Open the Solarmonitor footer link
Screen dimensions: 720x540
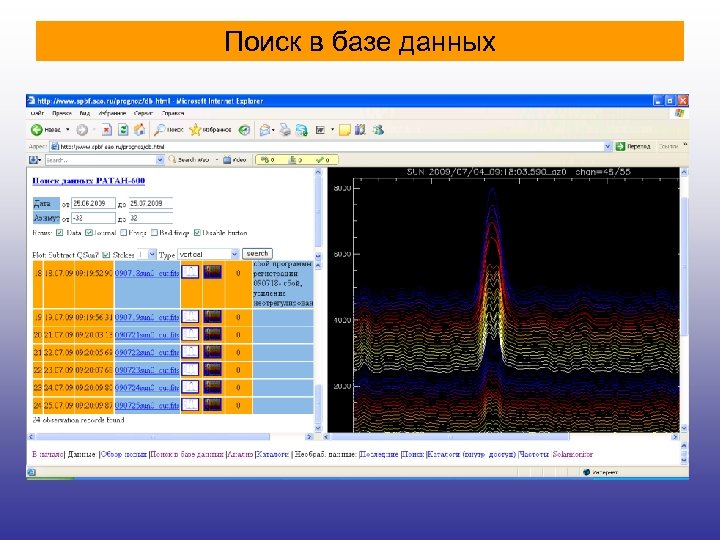(573, 454)
